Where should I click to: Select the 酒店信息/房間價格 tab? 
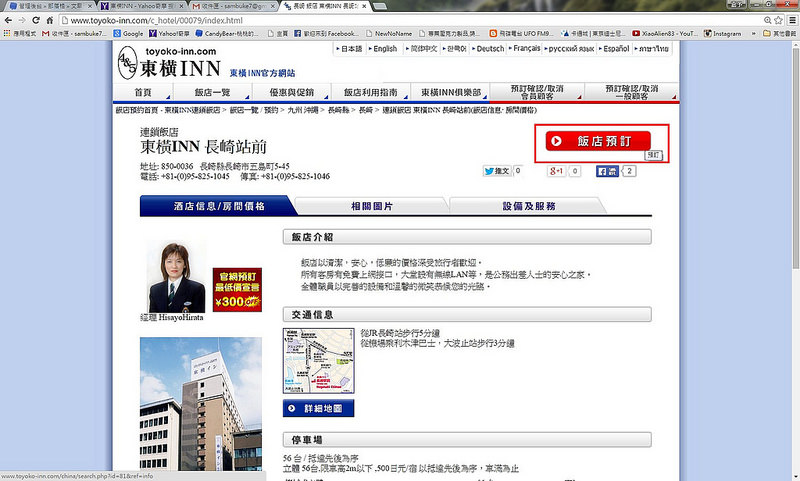219,206
